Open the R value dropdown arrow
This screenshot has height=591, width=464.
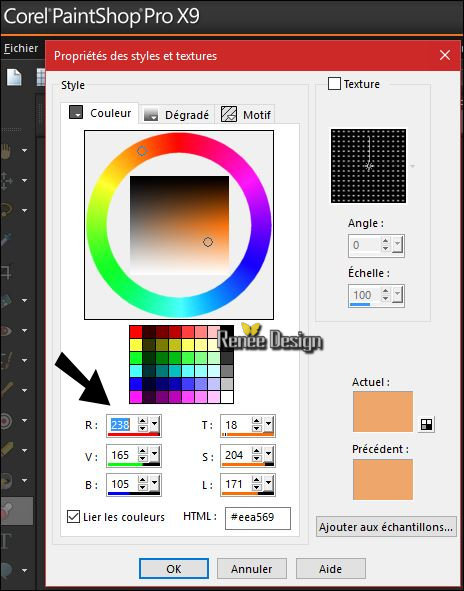click(154, 425)
